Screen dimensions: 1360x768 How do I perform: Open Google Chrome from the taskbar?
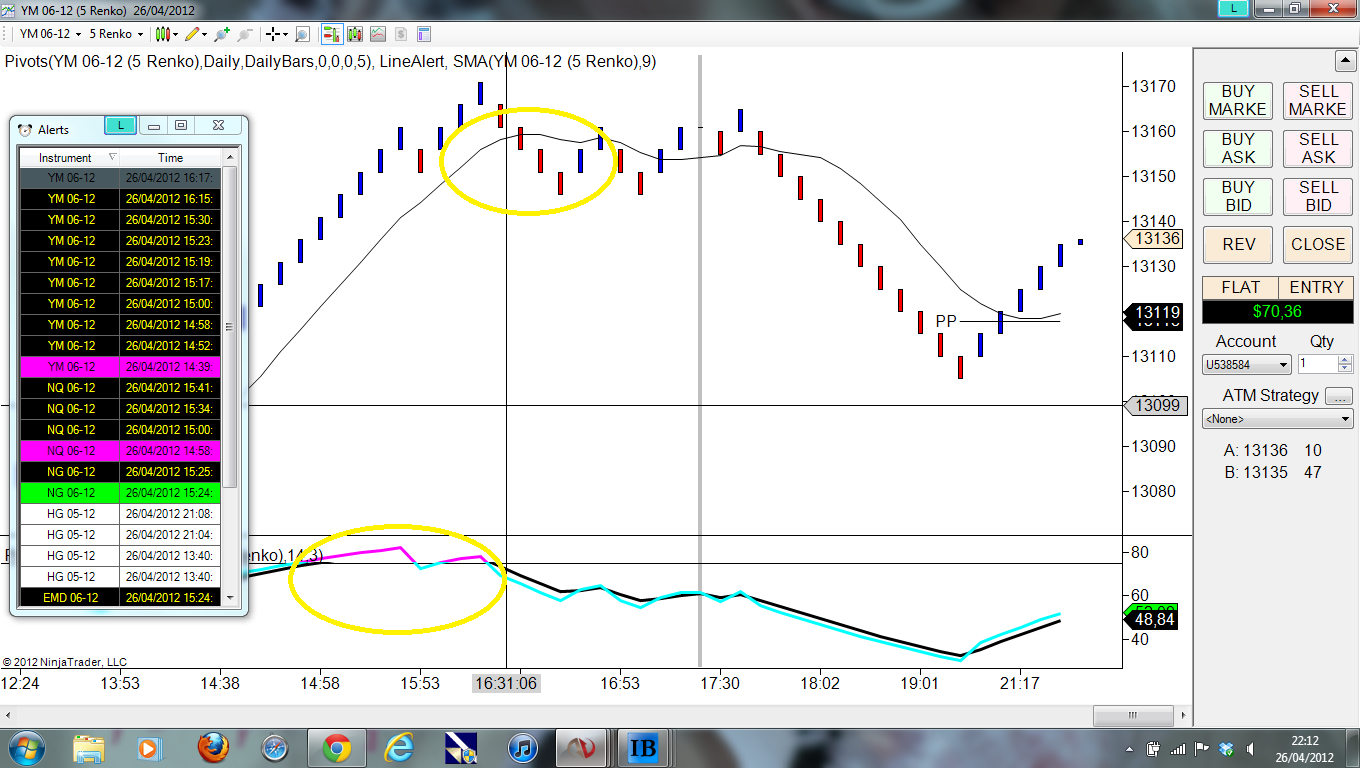point(336,748)
